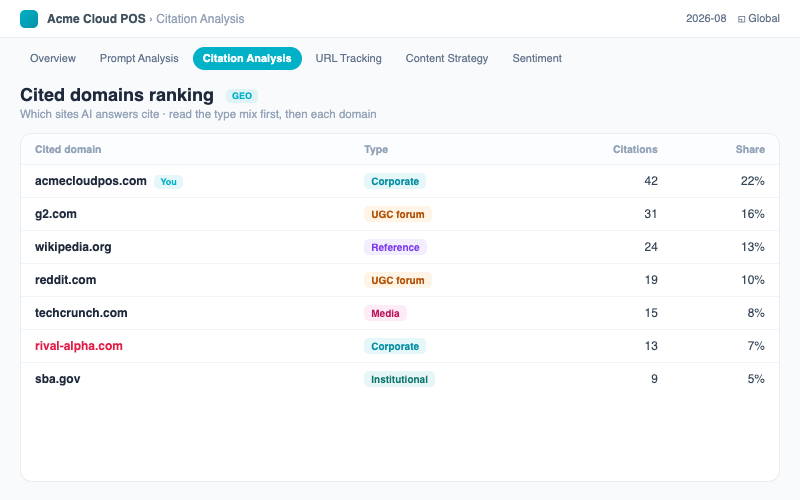
Task: Click the 31 citations value for g2.com
Action: [x=651, y=214]
